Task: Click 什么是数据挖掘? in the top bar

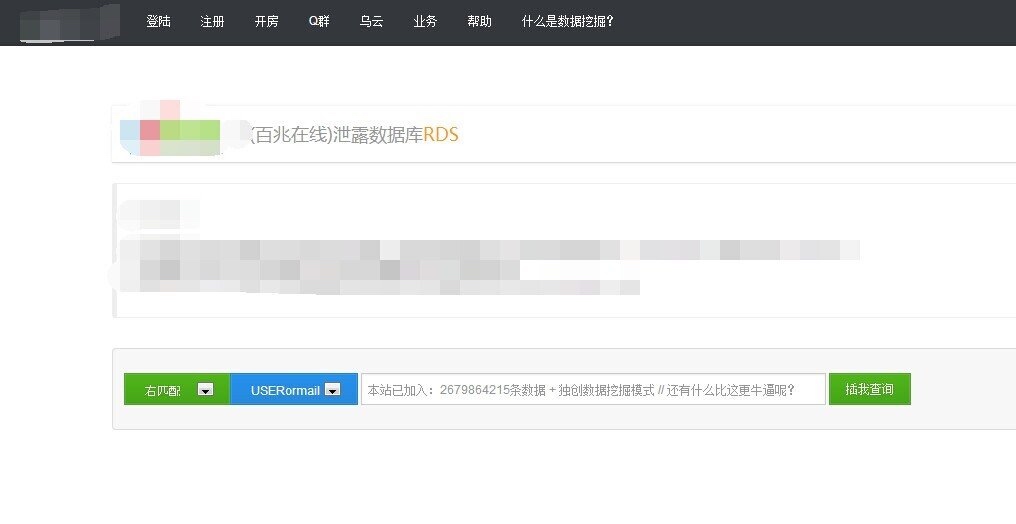Action: tap(567, 21)
